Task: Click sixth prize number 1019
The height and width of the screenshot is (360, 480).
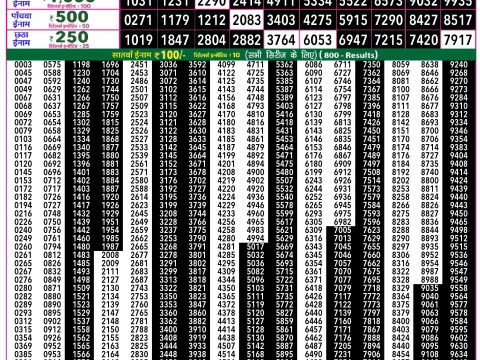Action: 138,40
